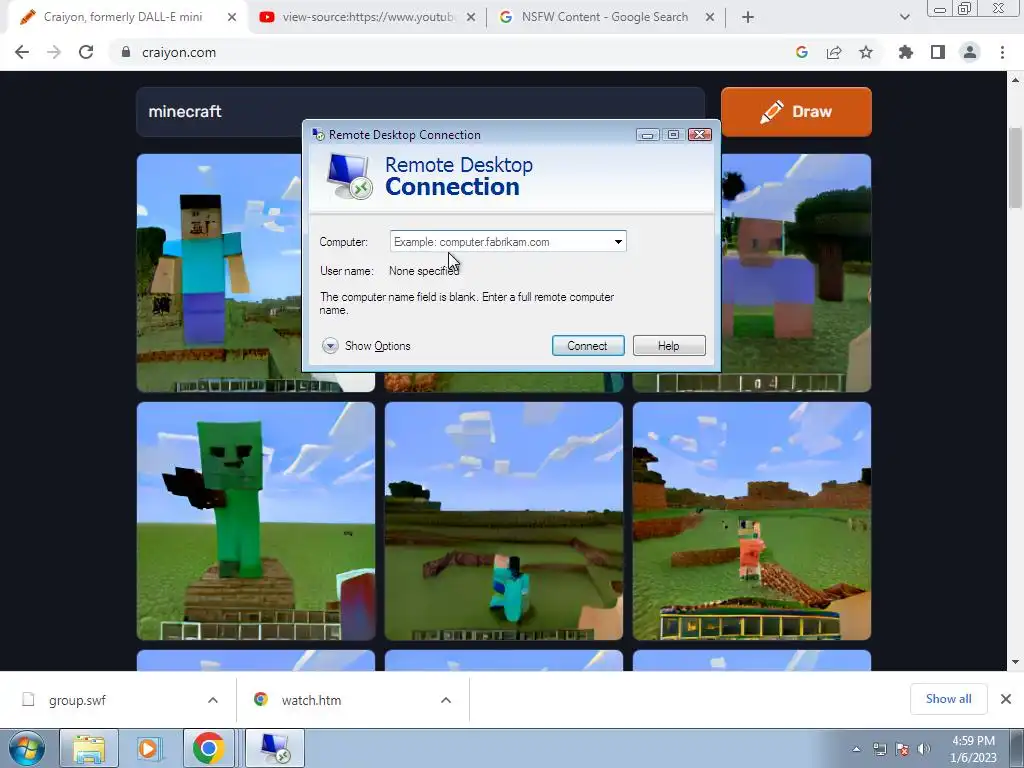Open the Steve character image top left
This screenshot has width=1024, height=768.
[219, 273]
